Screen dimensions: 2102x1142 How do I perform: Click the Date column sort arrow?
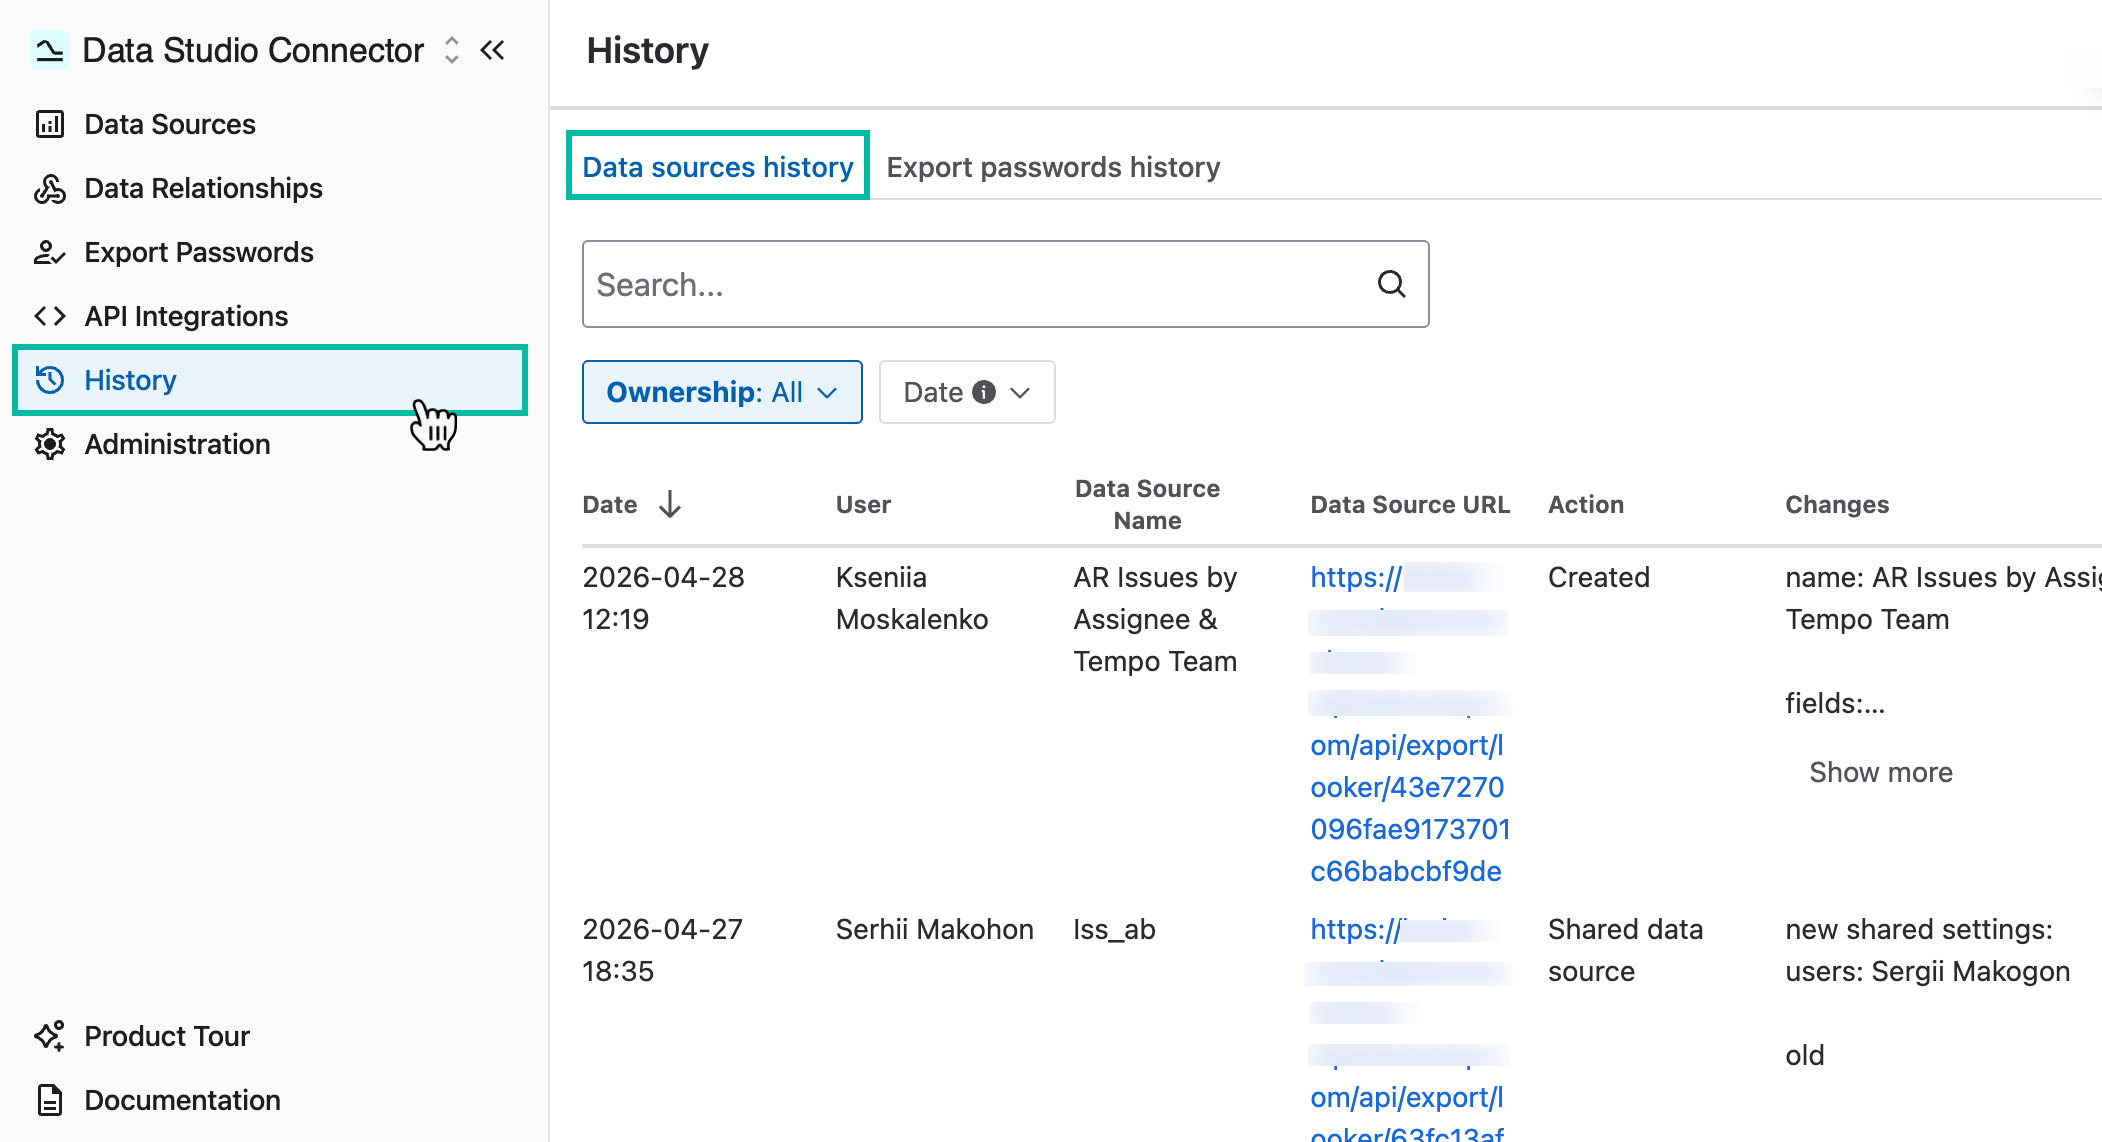pos(670,504)
